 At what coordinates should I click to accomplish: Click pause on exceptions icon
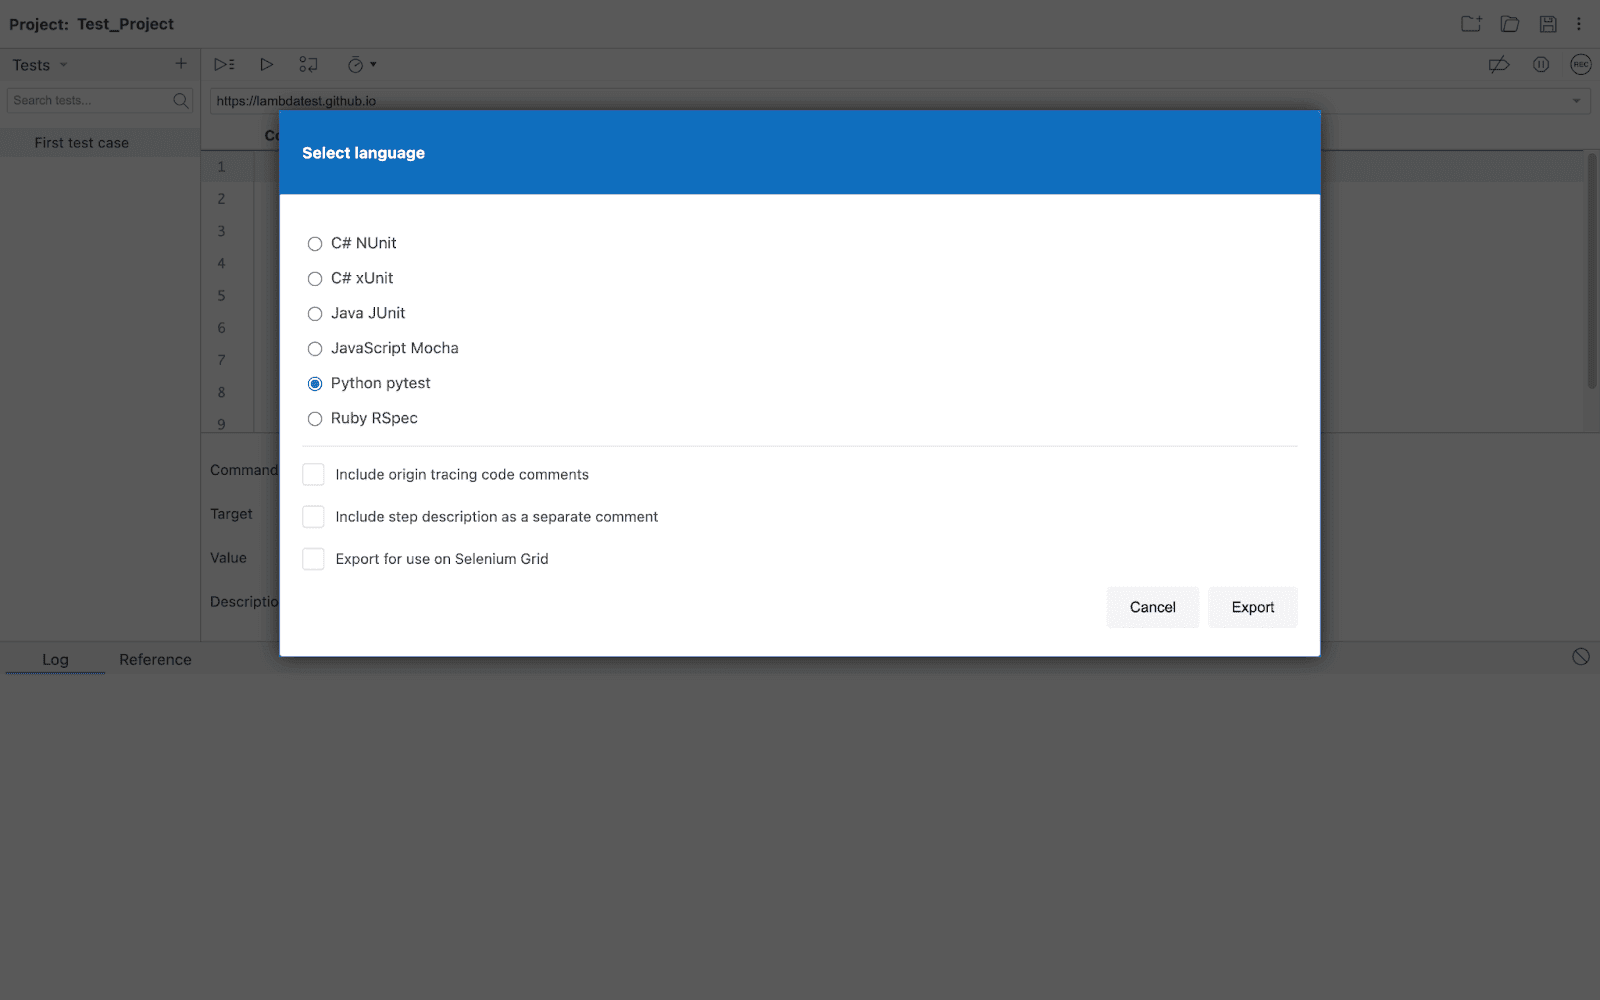(1541, 65)
